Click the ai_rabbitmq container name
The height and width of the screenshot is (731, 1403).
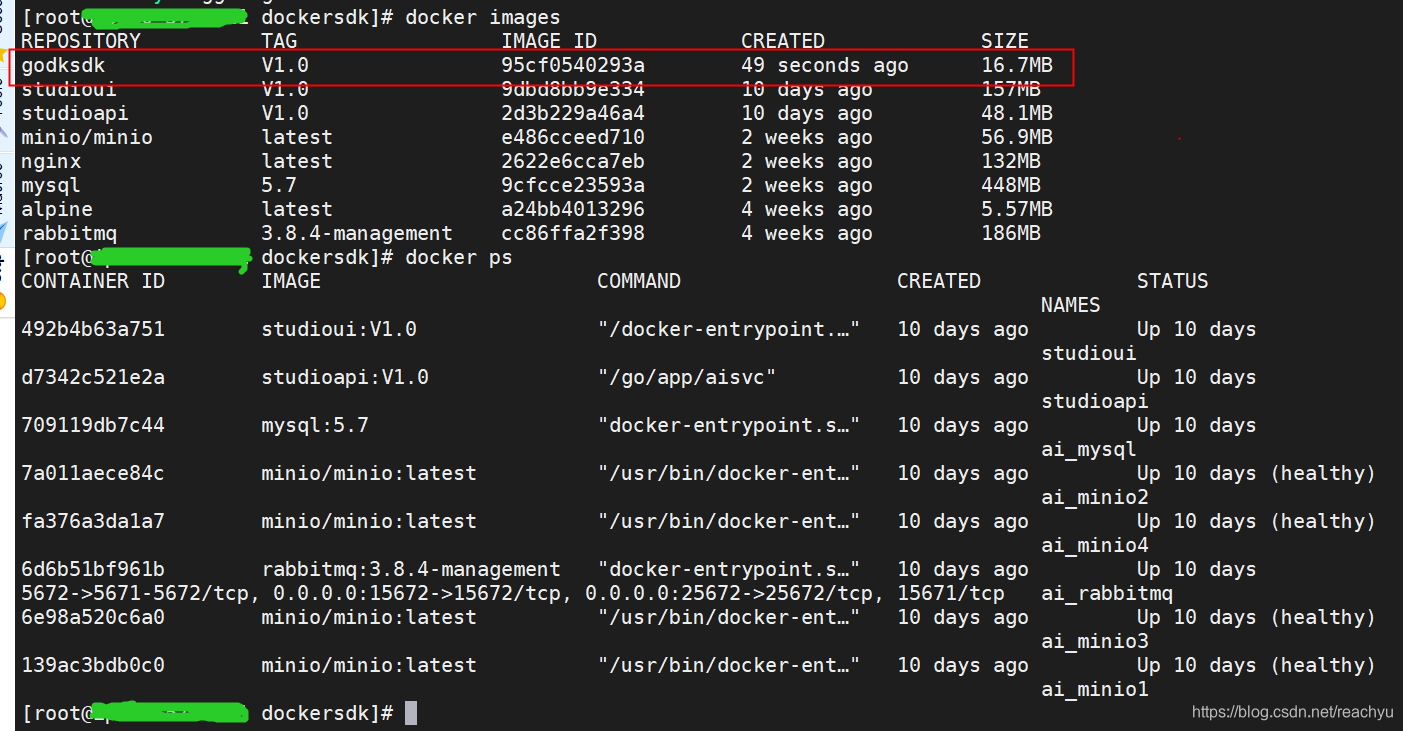coord(1107,593)
